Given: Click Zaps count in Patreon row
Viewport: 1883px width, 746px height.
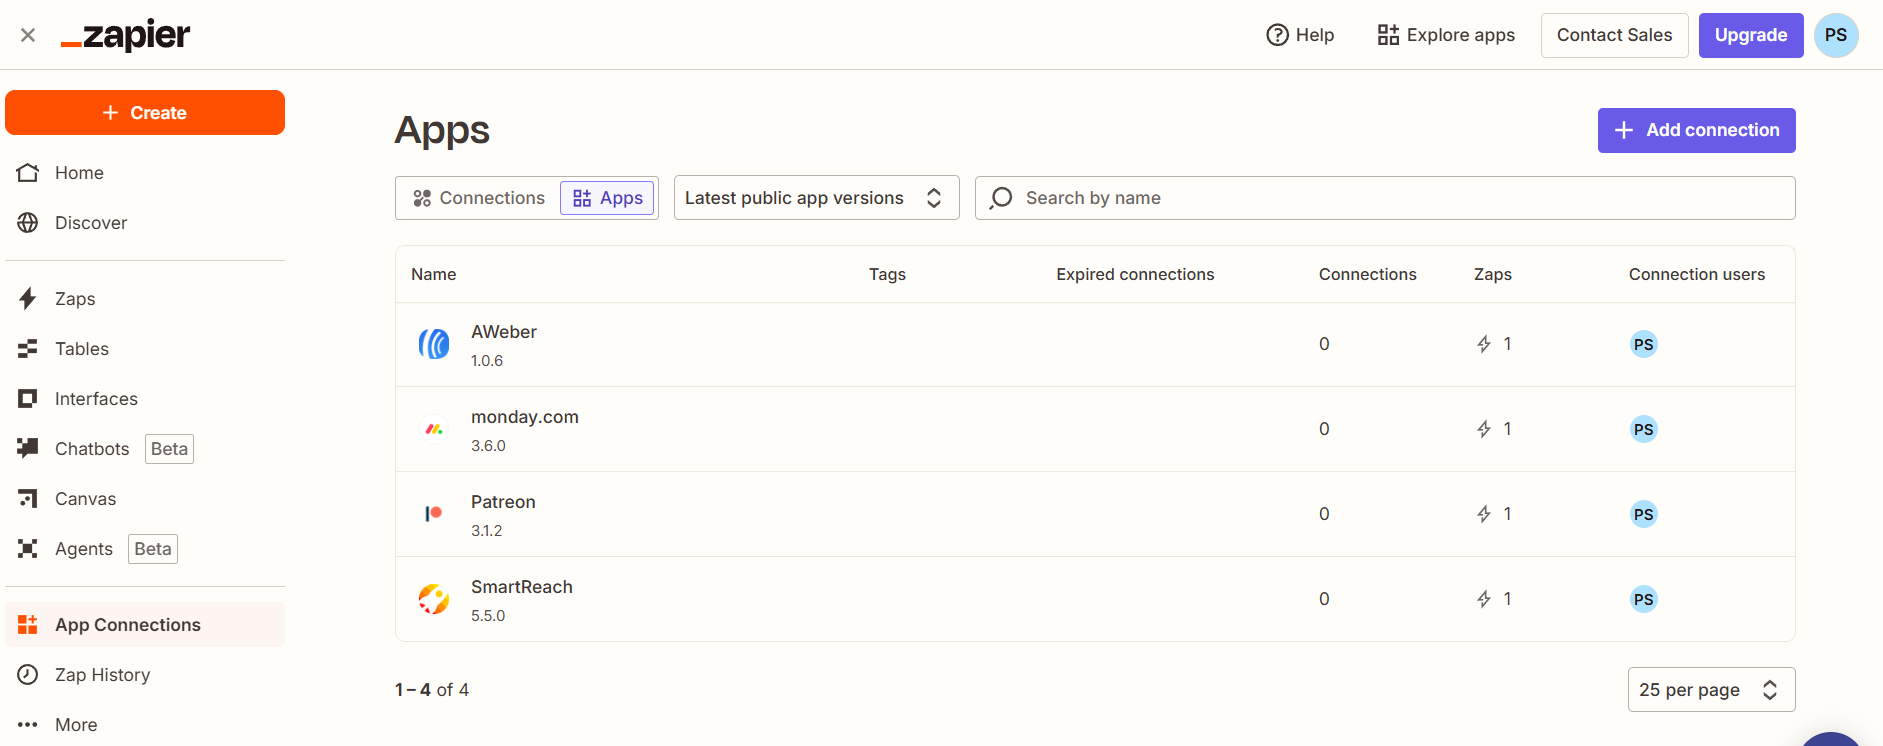Looking at the screenshot, I should point(1494,514).
